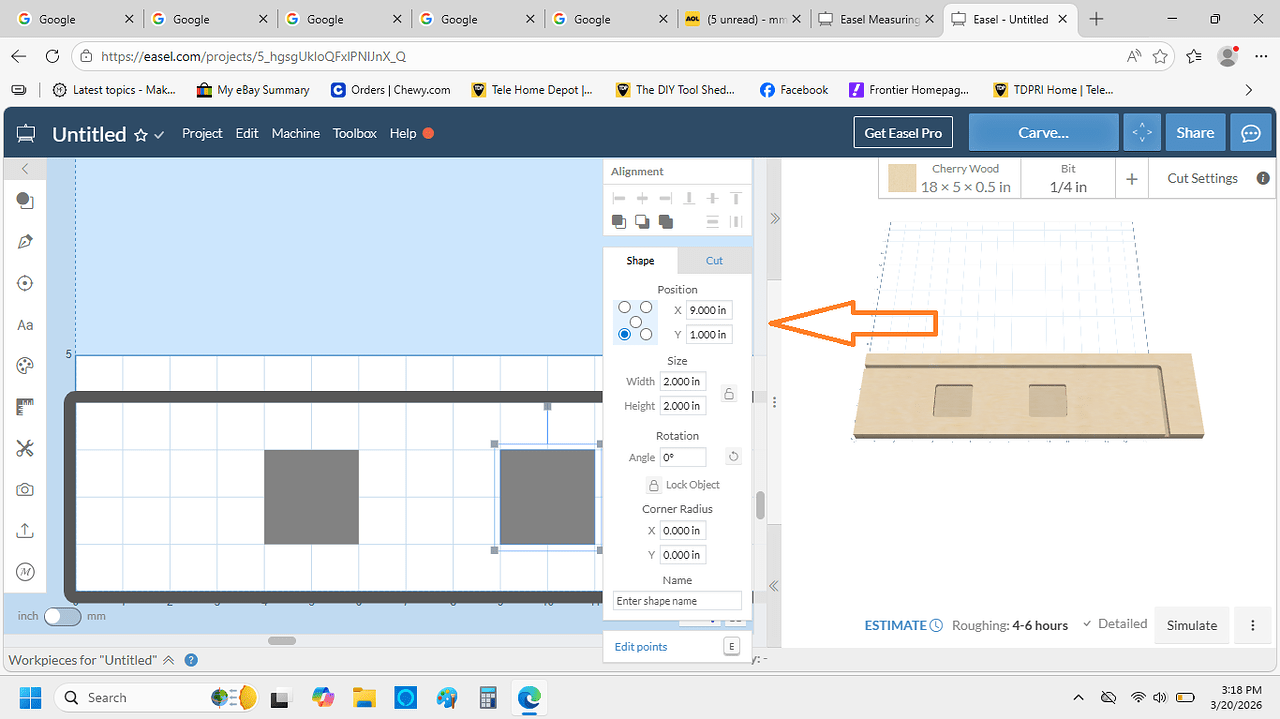
Task: Click the Share button
Action: pyautogui.click(x=1195, y=133)
